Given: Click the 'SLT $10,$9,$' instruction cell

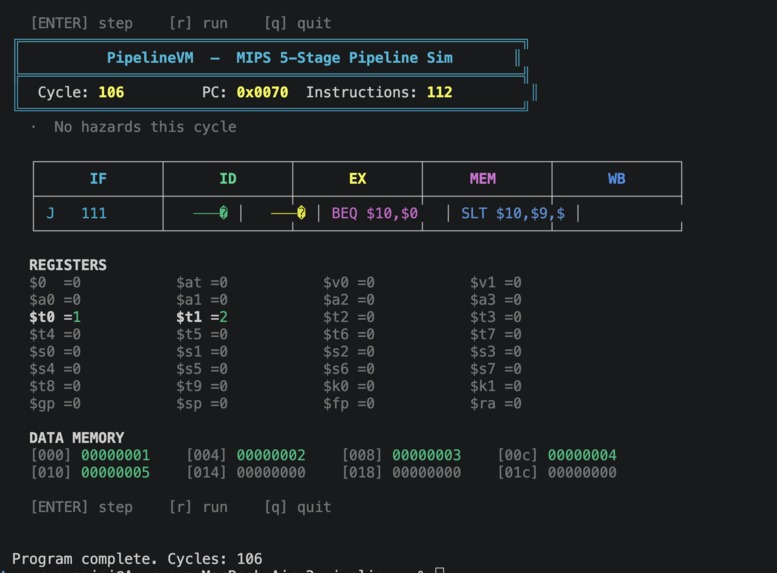Looking at the screenshot, I should point(513,214).
